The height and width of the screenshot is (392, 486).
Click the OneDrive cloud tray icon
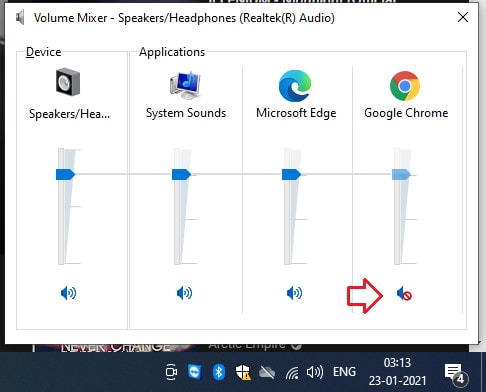coord(267,373)
